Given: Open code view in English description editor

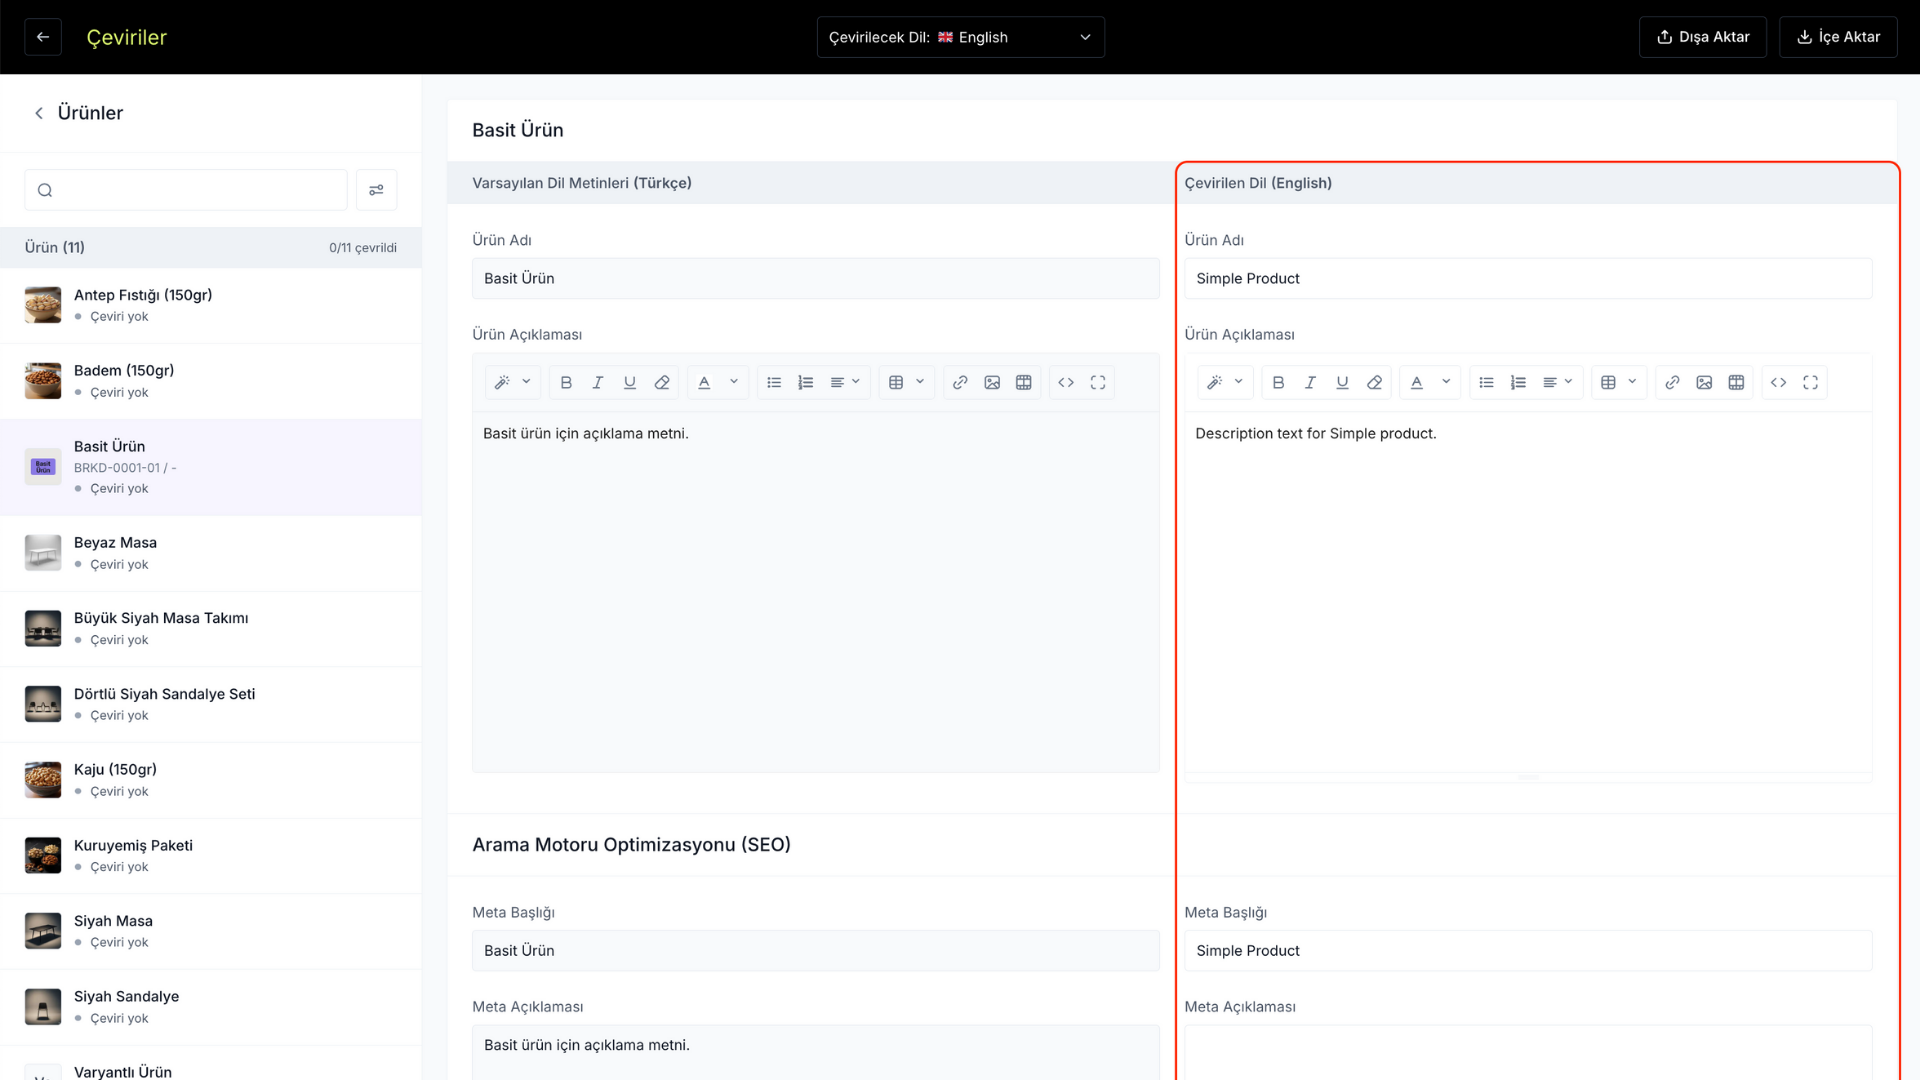Looking at the screenshot, I should tap(1778, 382).
